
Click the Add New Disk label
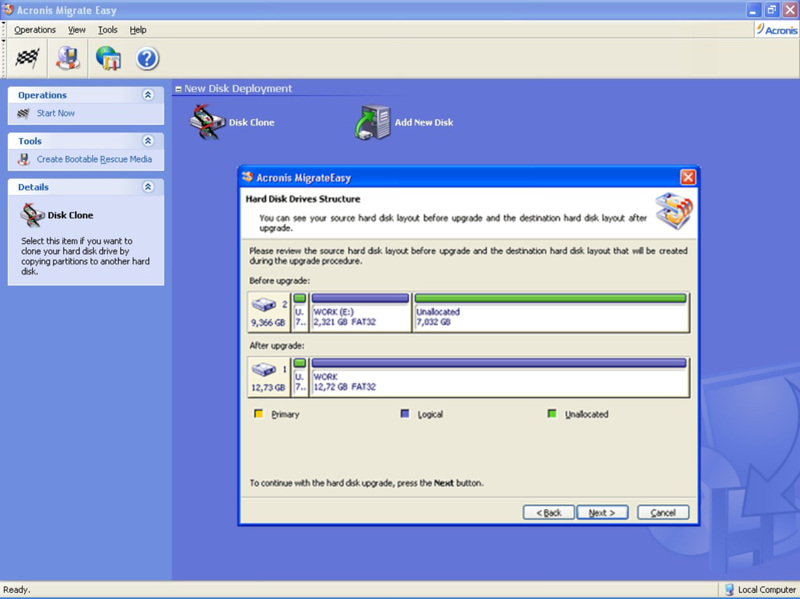click(424, 122)
